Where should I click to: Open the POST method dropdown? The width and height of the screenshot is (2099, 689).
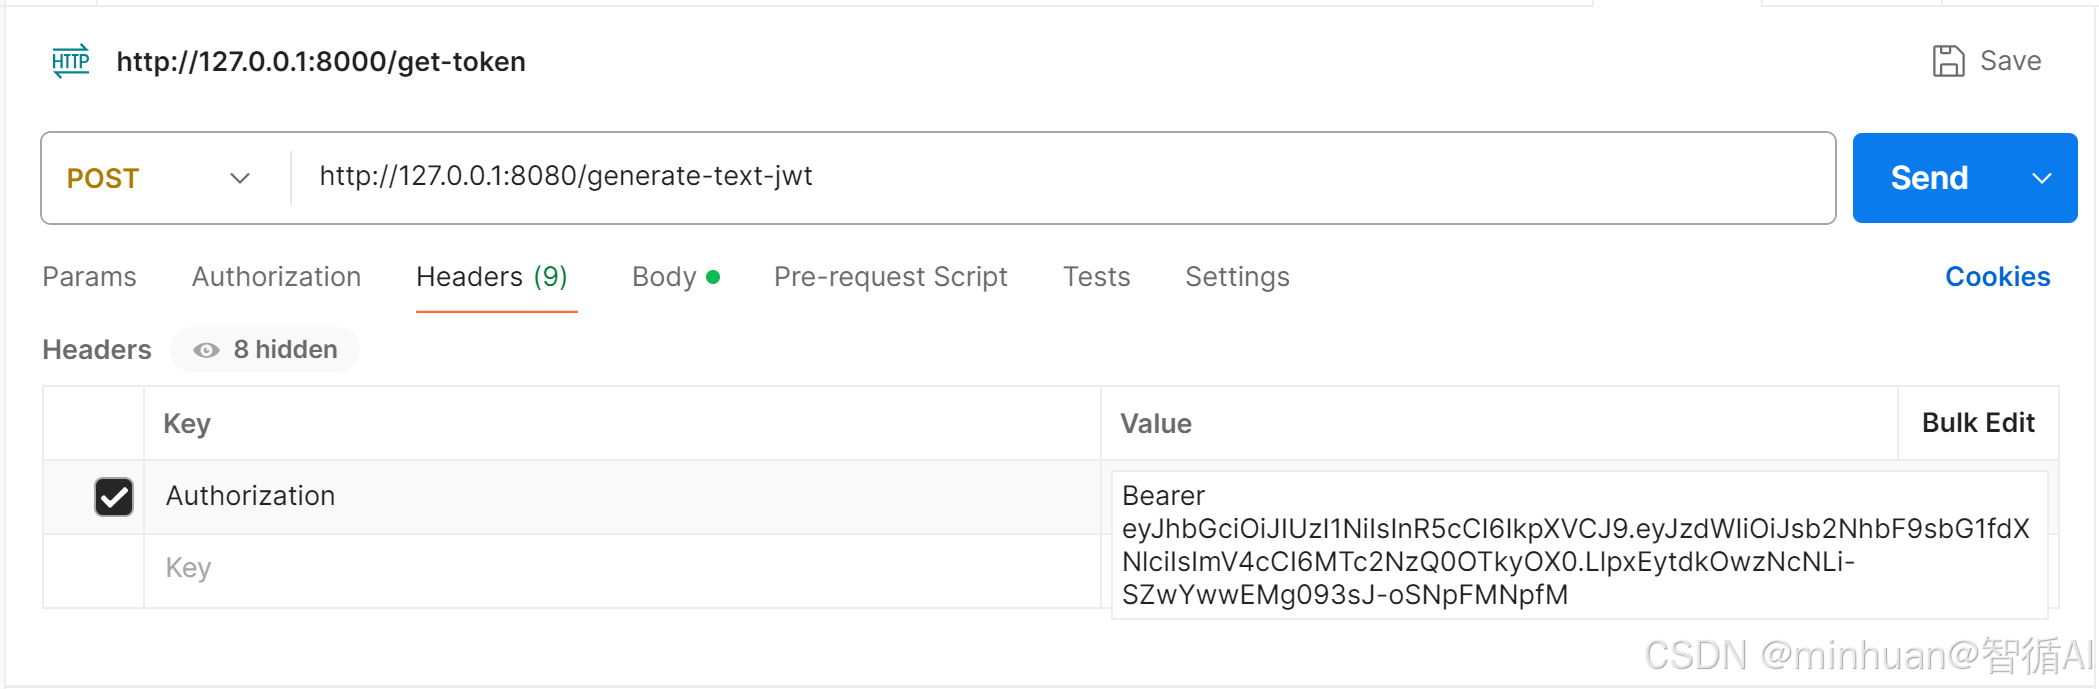tap(158, 178)
